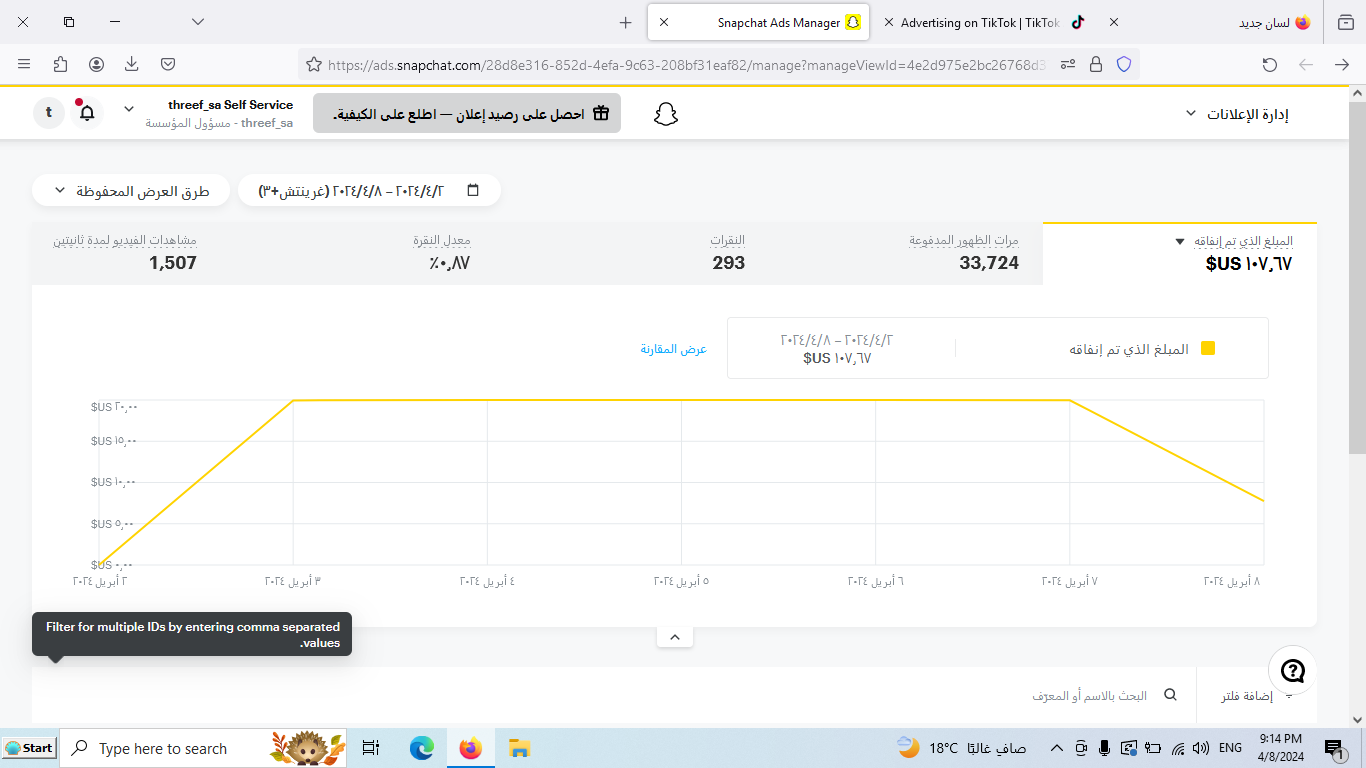Click the search magnifier icon

[1171, 695]
